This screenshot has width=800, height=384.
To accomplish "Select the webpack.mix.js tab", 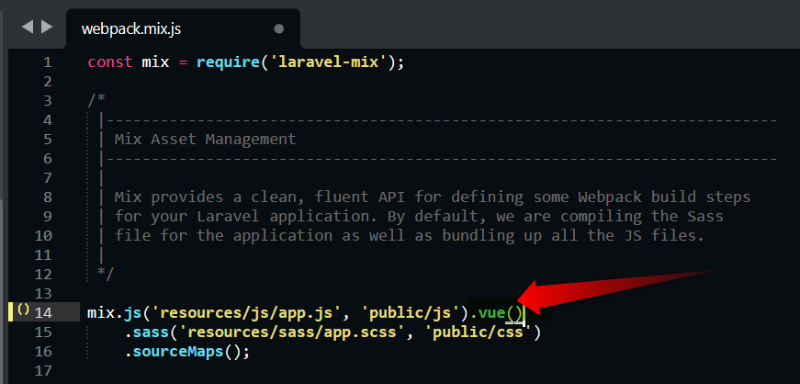I will [x=183, y=29].
